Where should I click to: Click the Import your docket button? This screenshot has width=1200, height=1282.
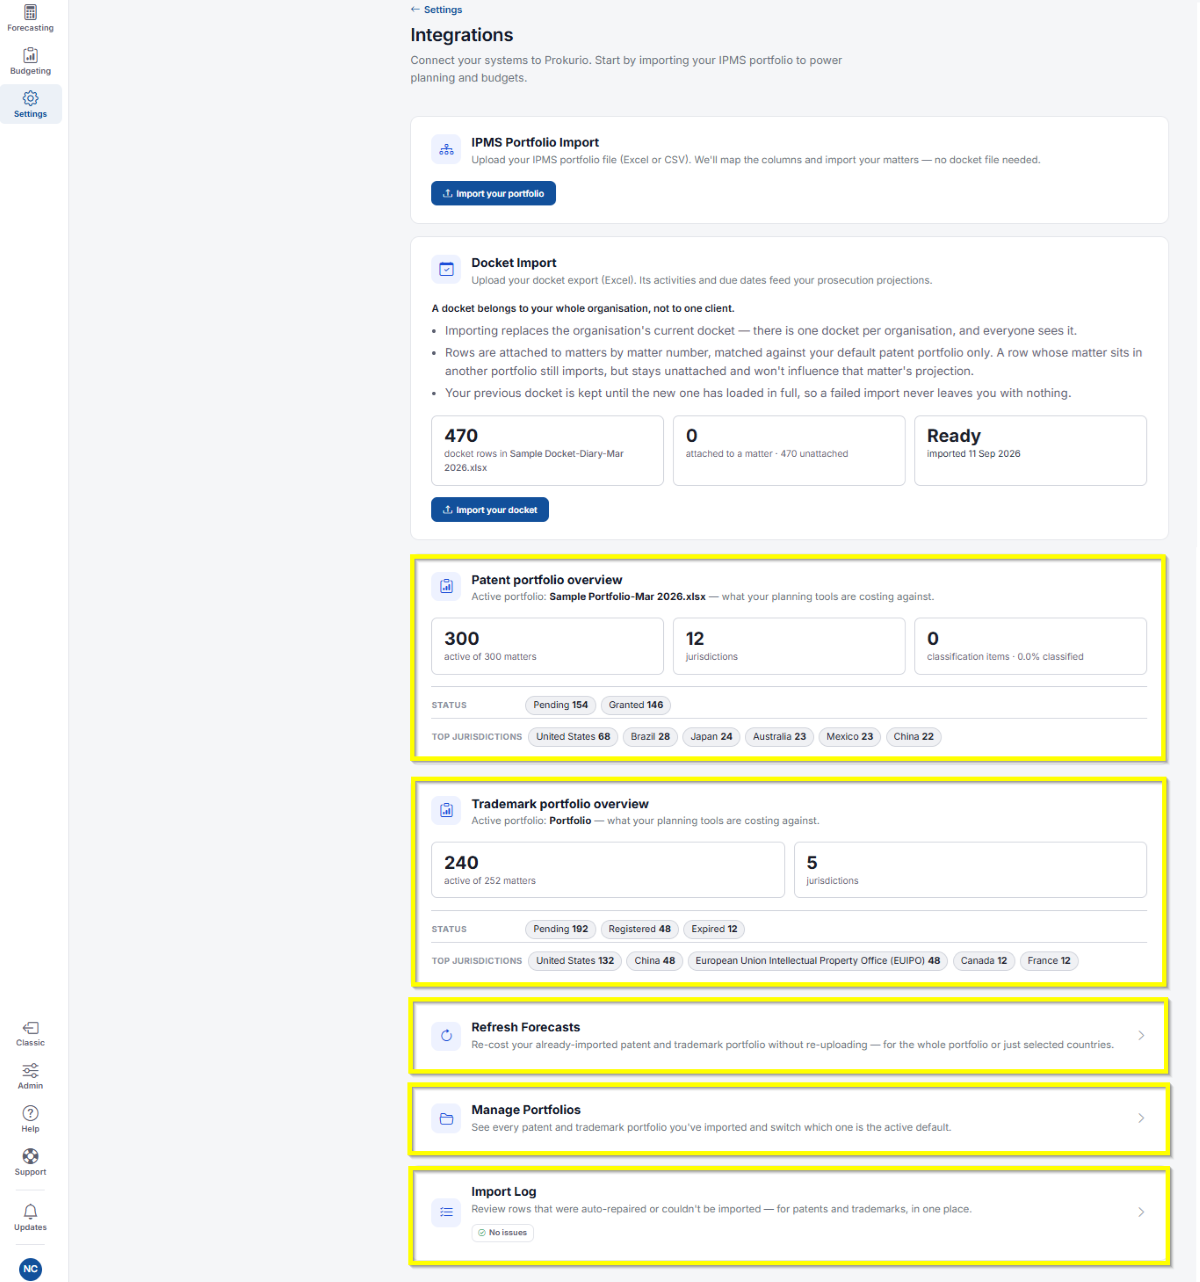[490, 510]
